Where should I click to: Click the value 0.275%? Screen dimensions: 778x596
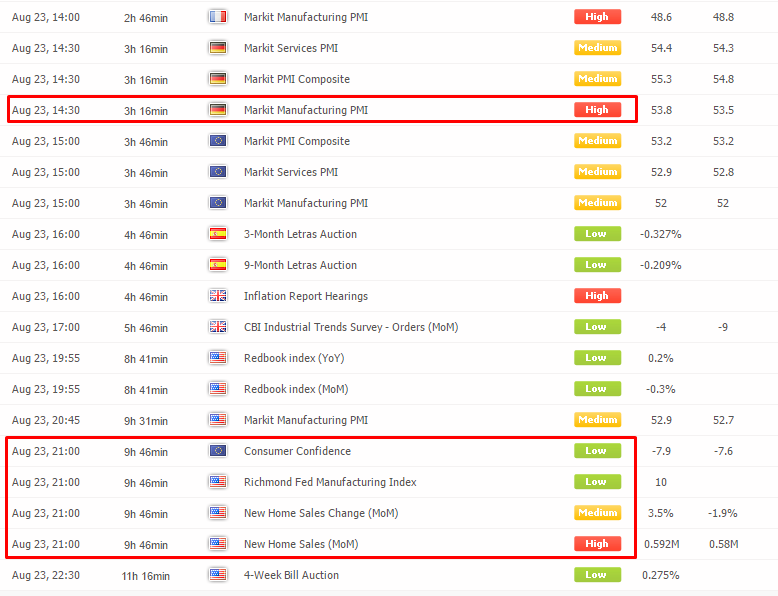660,575
